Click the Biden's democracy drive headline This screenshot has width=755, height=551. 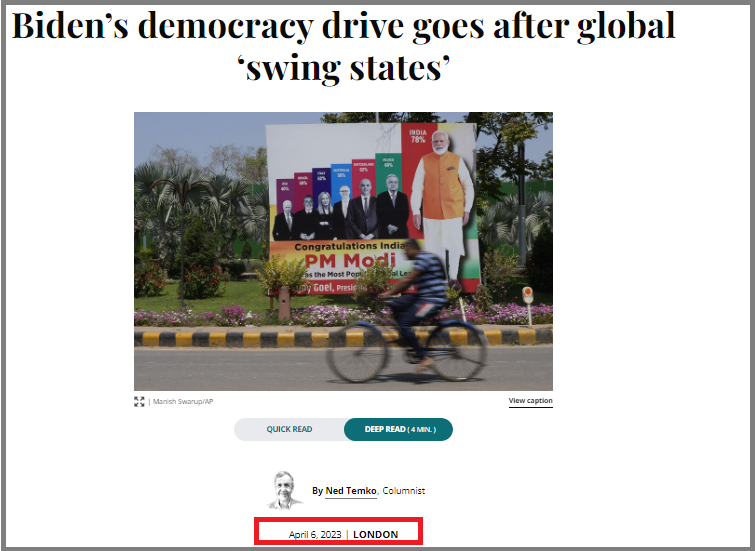point(343,26)
